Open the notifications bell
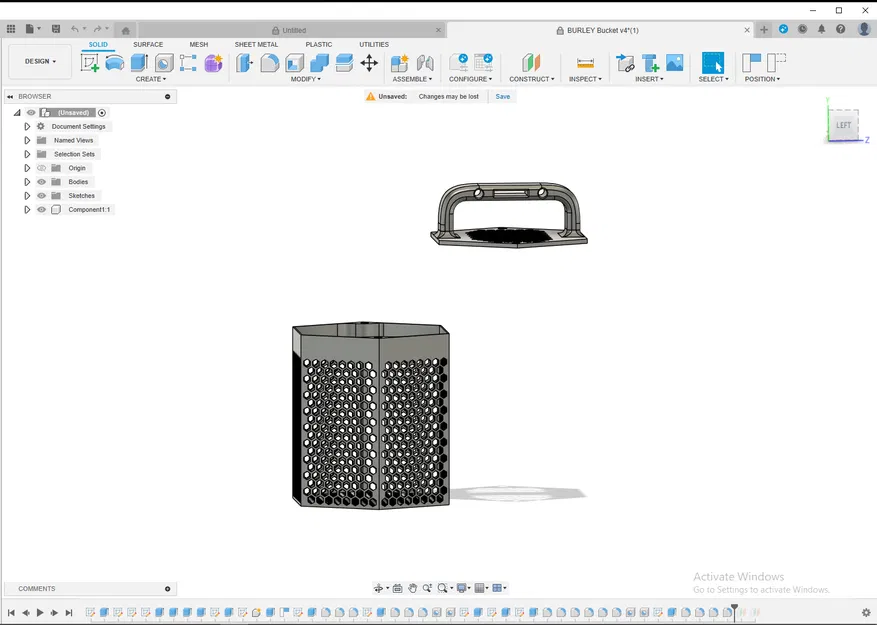The width and height of the screenshot is (877, 625). click(821, 29)
